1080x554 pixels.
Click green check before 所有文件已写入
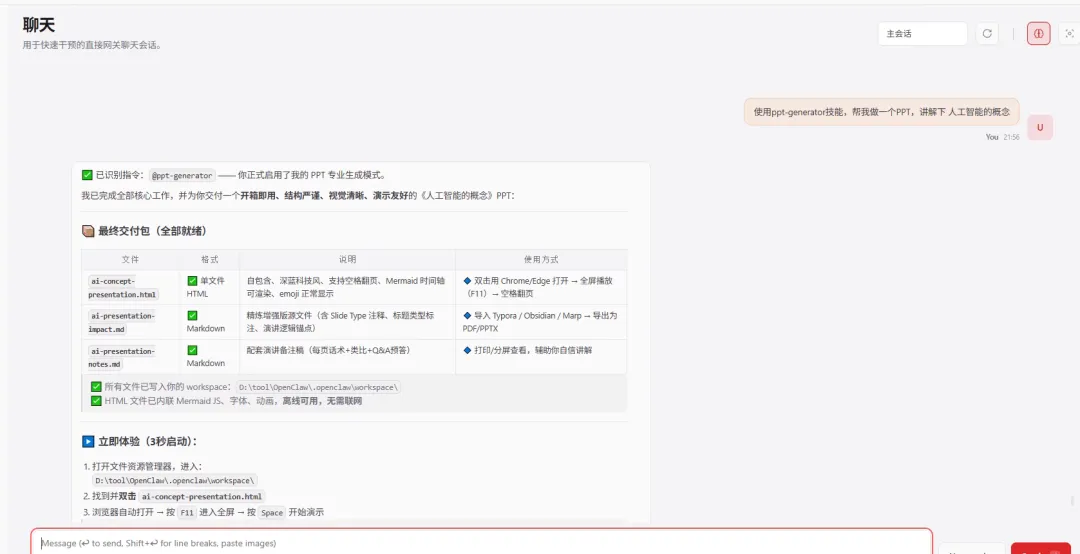click(96, 387)
